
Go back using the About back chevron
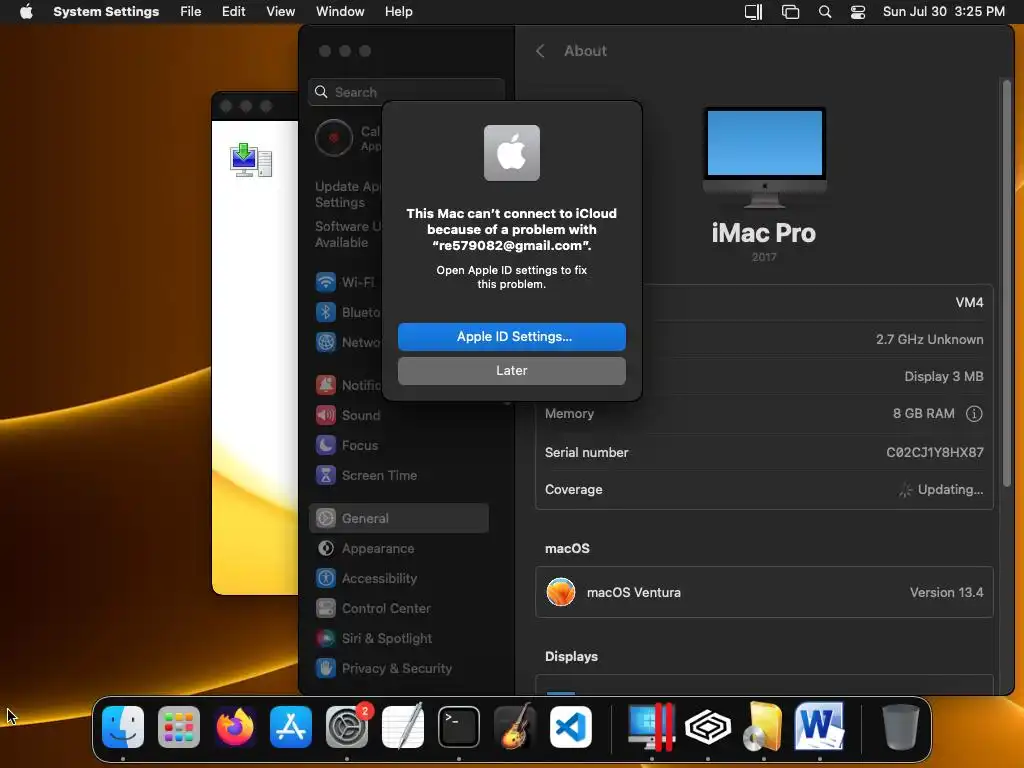(x=540, y=51)
